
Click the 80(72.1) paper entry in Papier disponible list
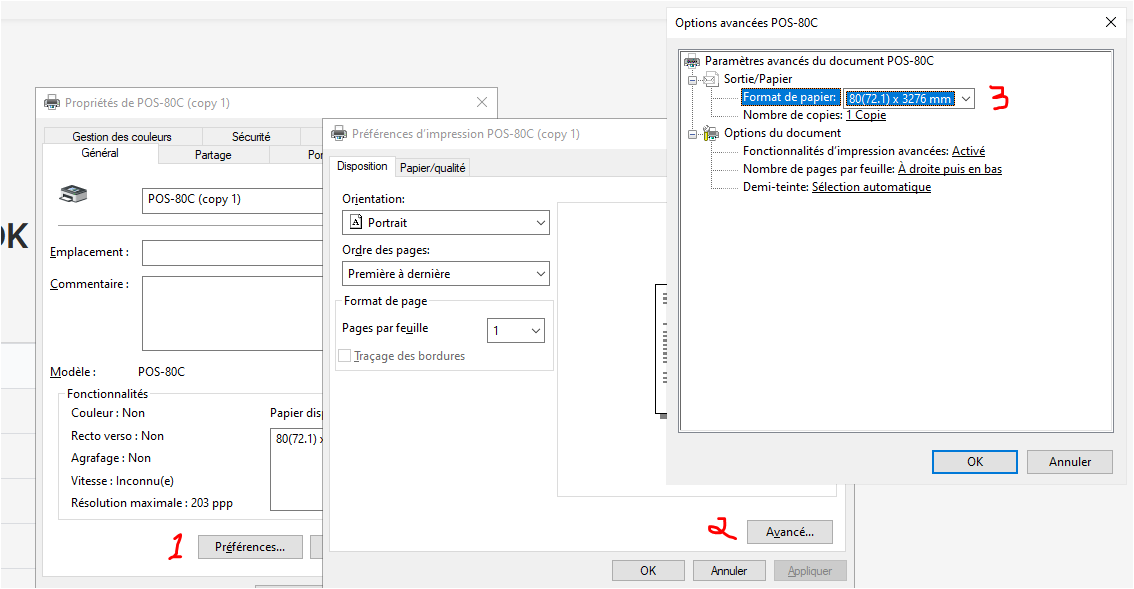[x=299, y=439]
